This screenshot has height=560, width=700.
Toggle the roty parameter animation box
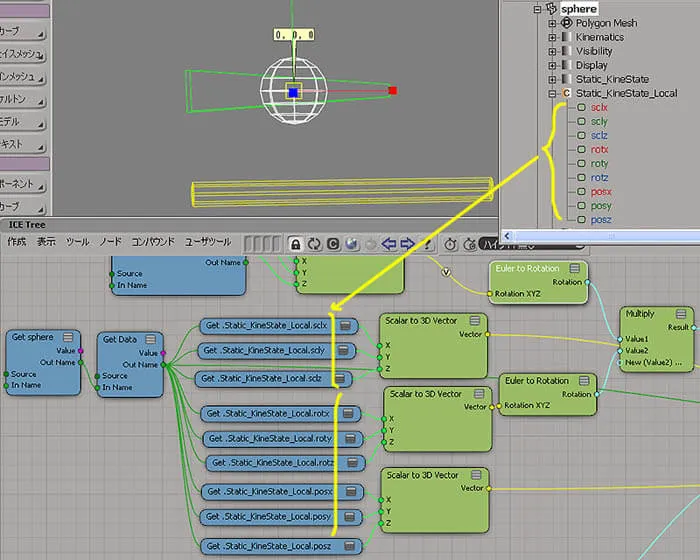pyautogui.click(x=581, y=163)
